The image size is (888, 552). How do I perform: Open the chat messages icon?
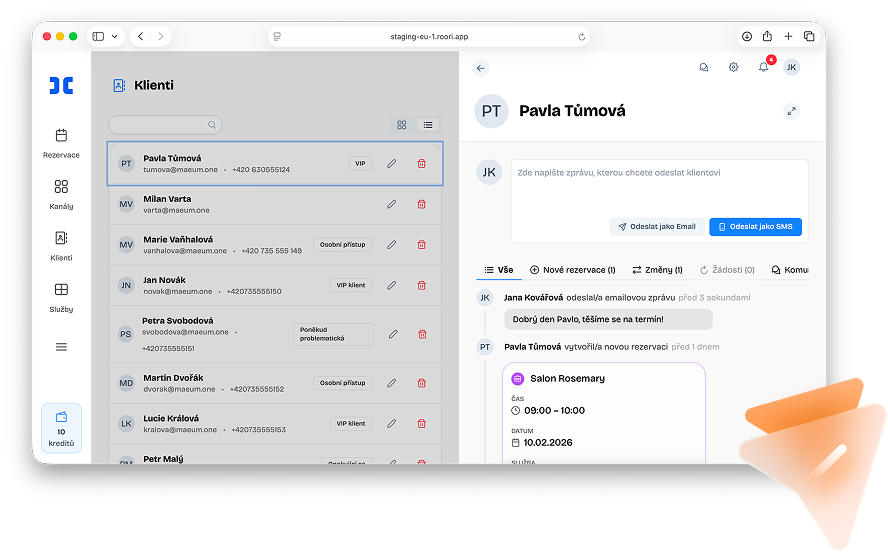(x=704, y=67)
